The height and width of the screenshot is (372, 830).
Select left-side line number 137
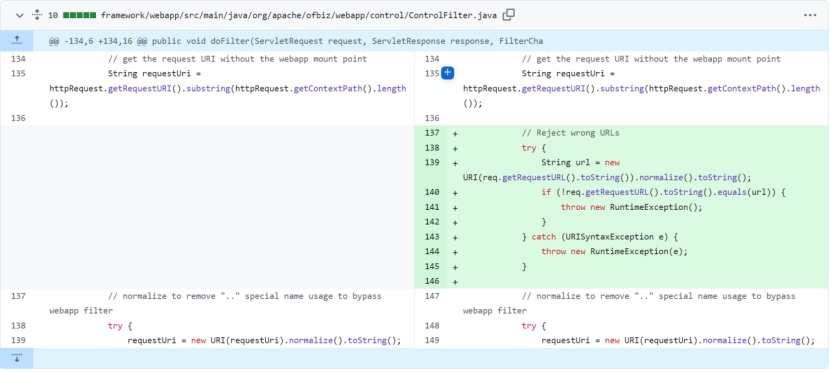(x=18, y=296)
